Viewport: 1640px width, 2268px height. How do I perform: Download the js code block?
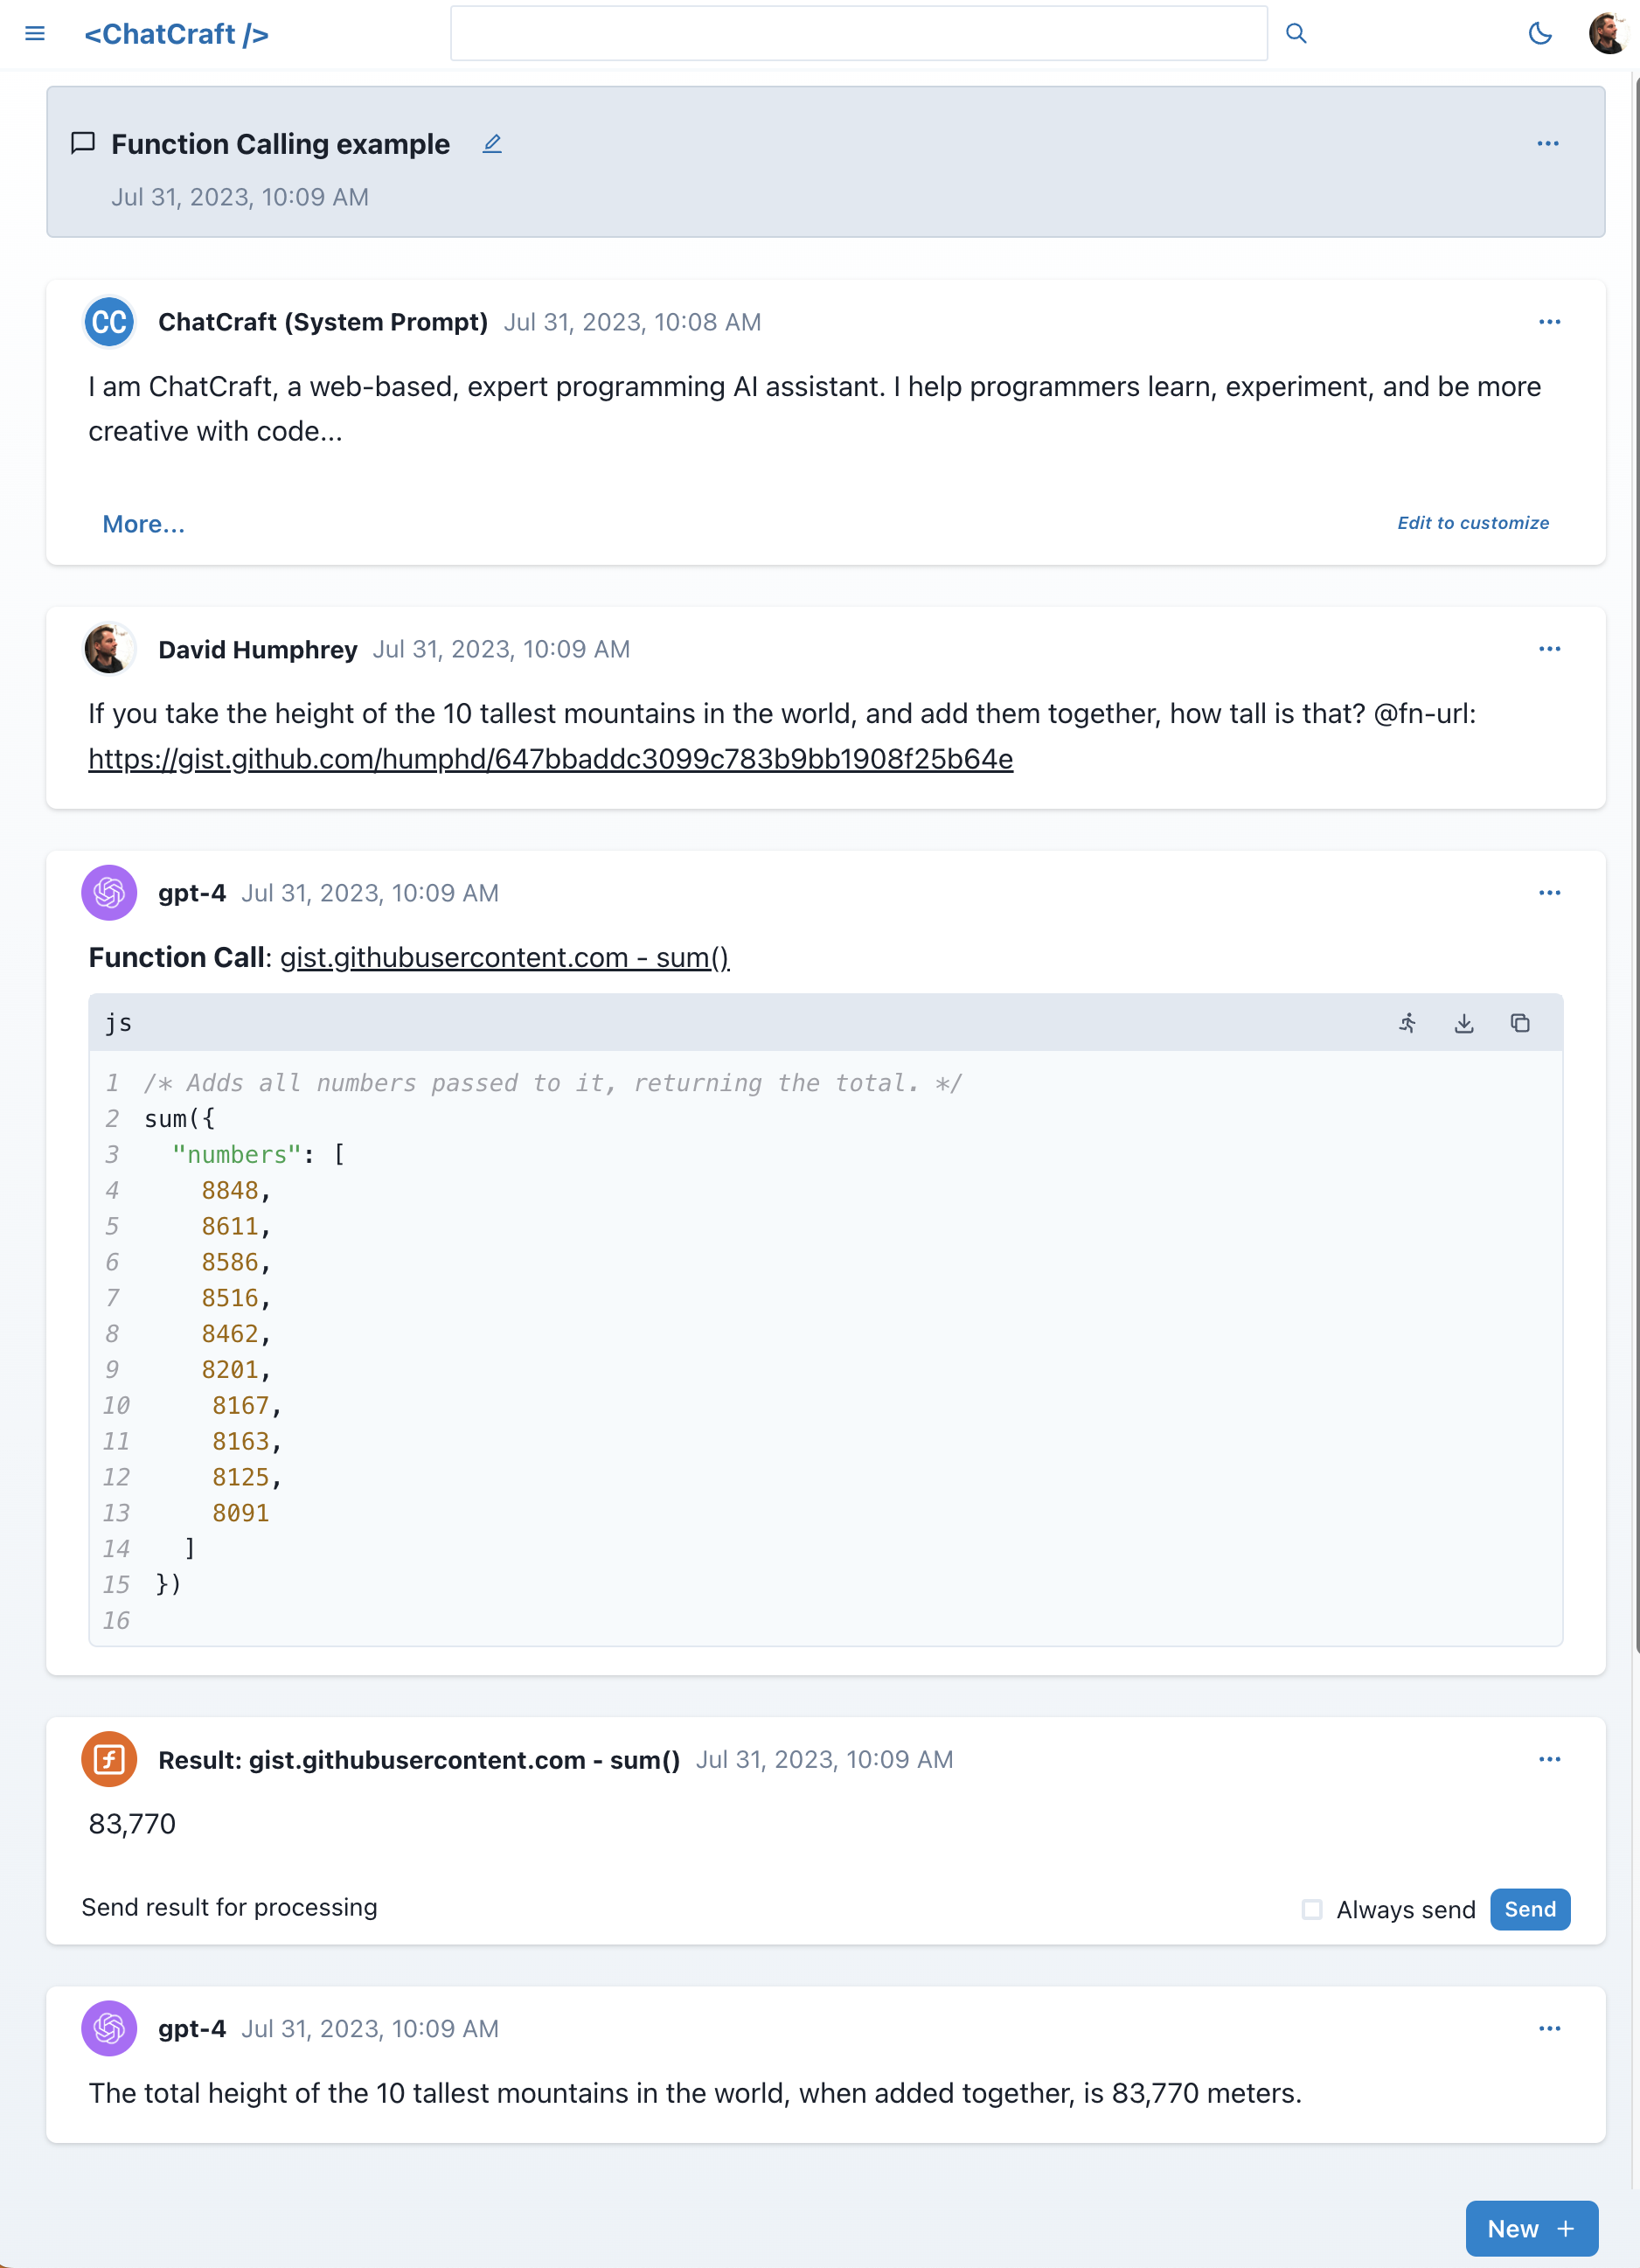pyautogui.click(x=1464, y=1023)
